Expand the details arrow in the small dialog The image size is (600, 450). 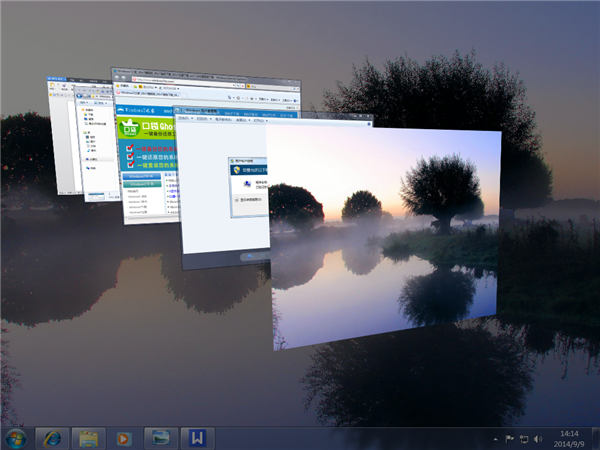point(235,199)
